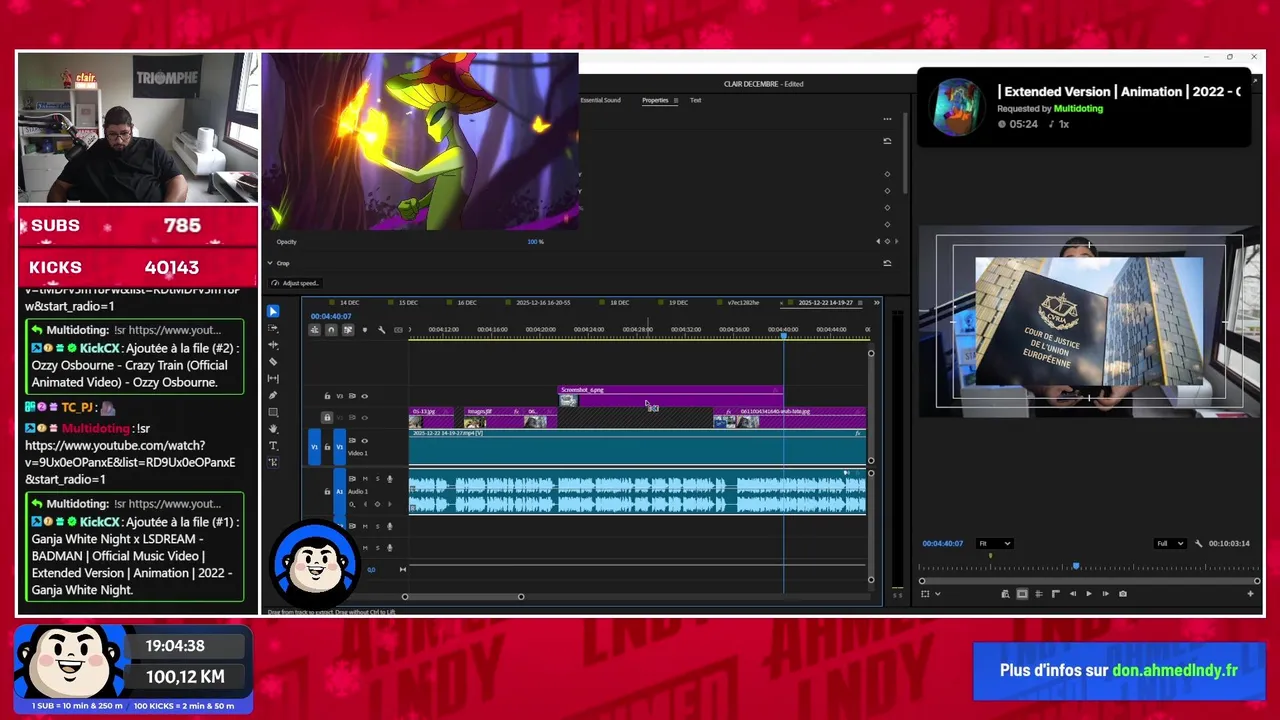Image resolution: width=1280 pixels, height=720 pixels.
Task: Select the Hand tool
Action: click(x=273, y=429)
